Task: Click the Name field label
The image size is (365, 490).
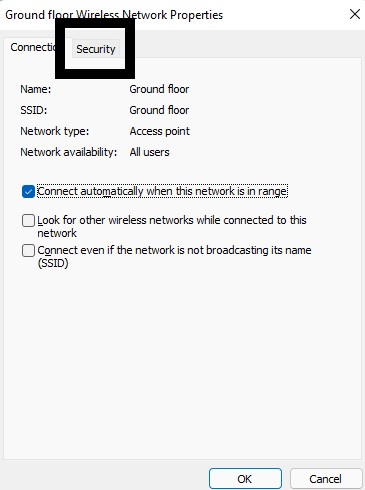Action: point(36,89)
